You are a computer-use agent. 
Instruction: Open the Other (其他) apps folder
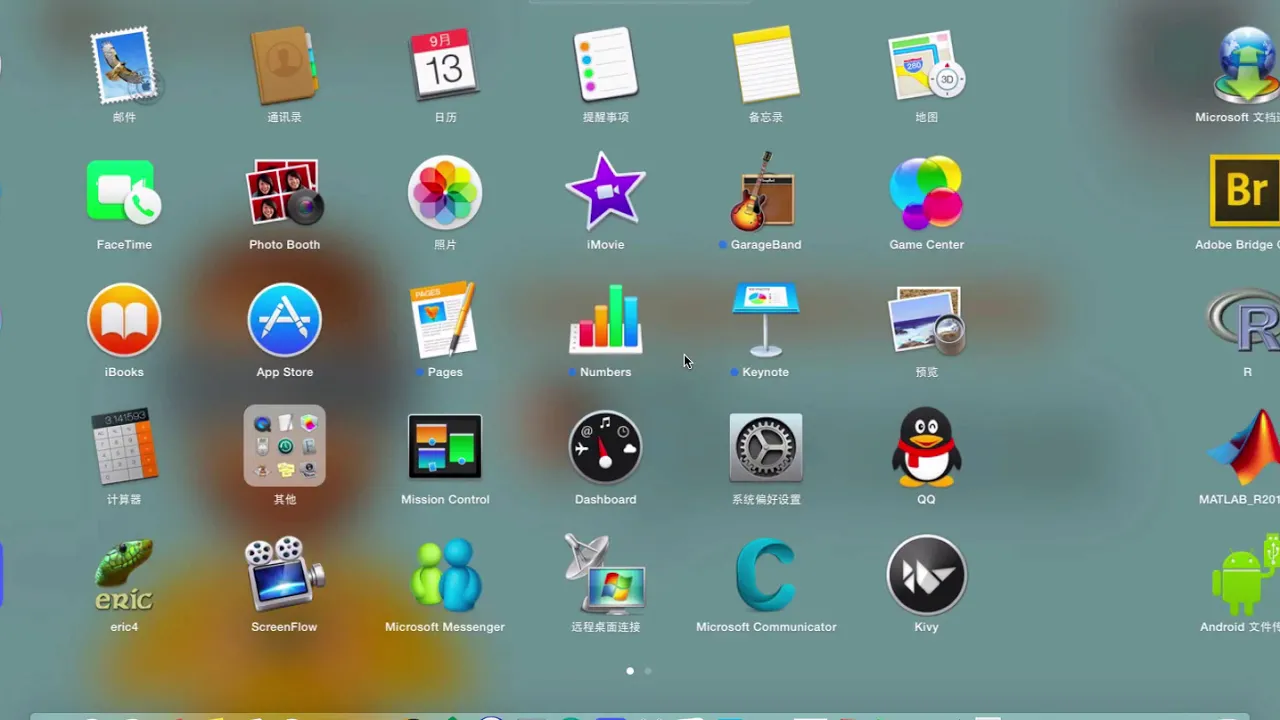285,446
